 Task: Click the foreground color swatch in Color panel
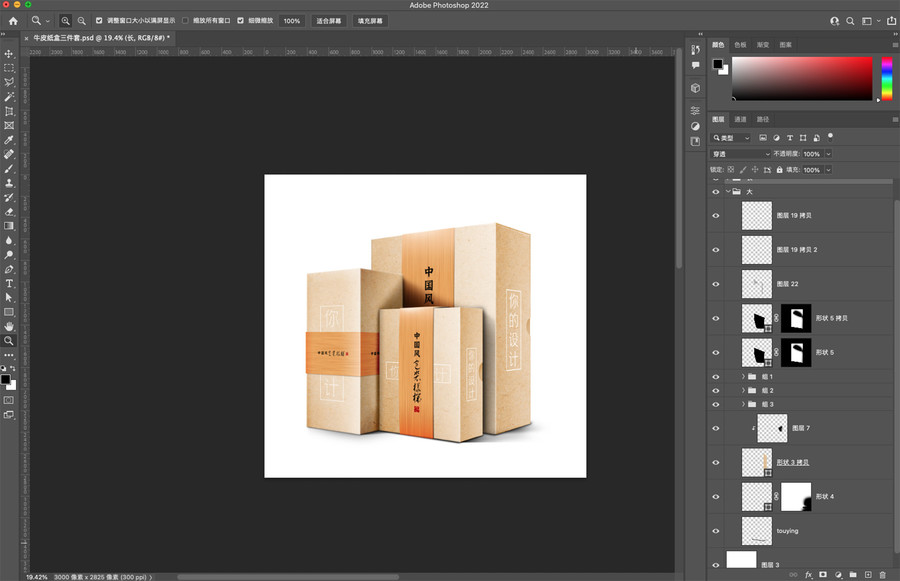[717, 64]
